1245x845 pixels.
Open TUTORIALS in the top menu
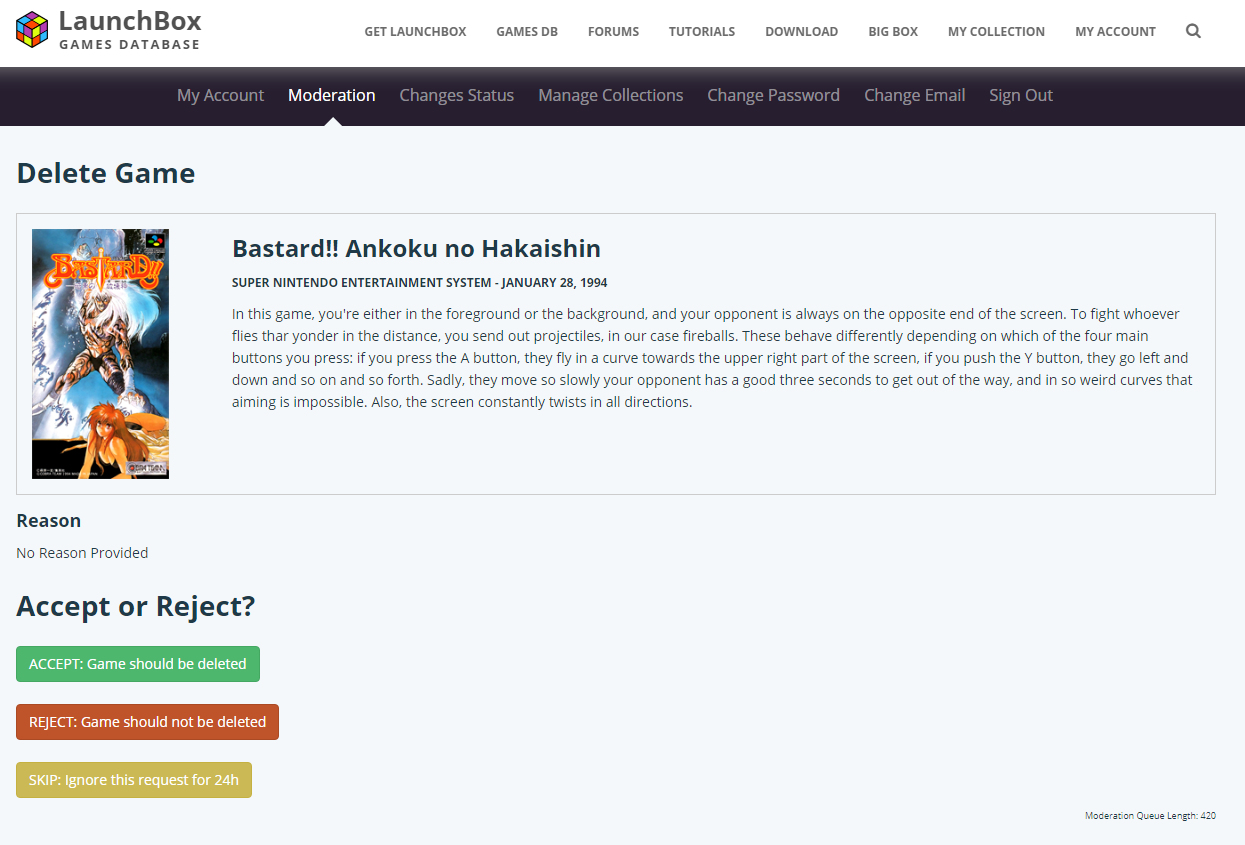pyautogui.click(x=702, y=32)
